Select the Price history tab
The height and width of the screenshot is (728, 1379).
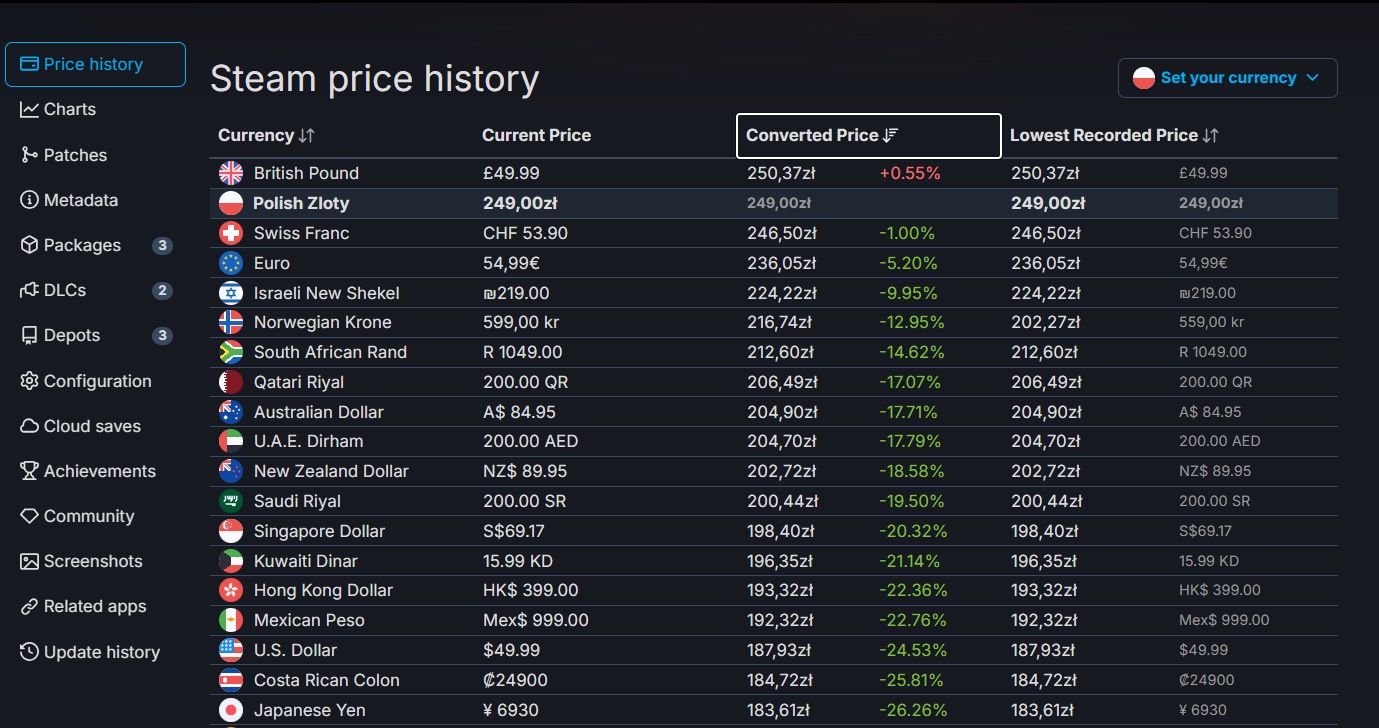tap(95, 64)
